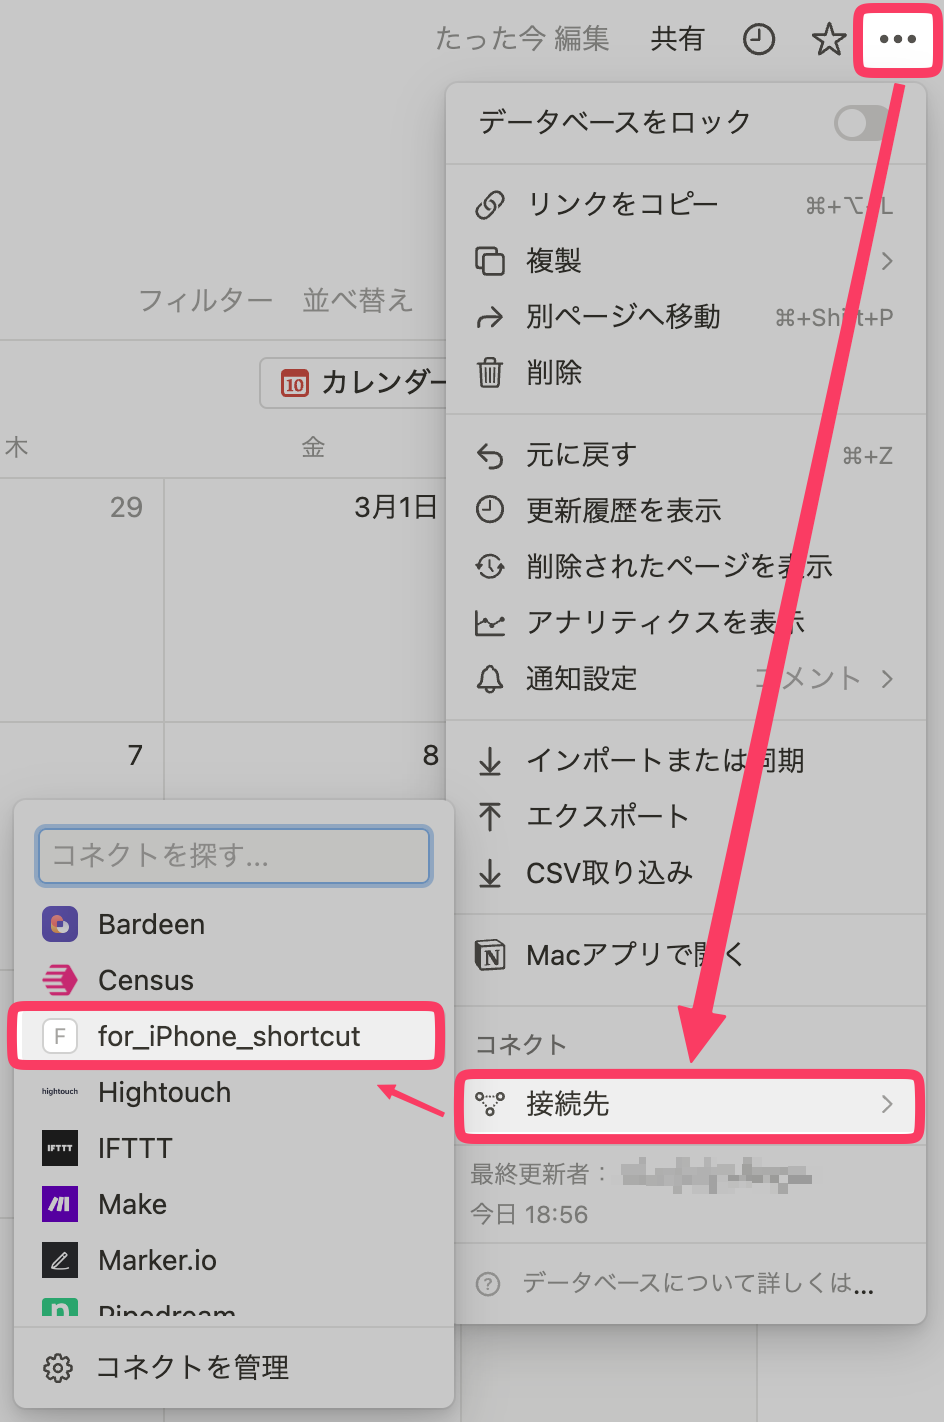Focus the コネクトを探す search field

[234, 856]
